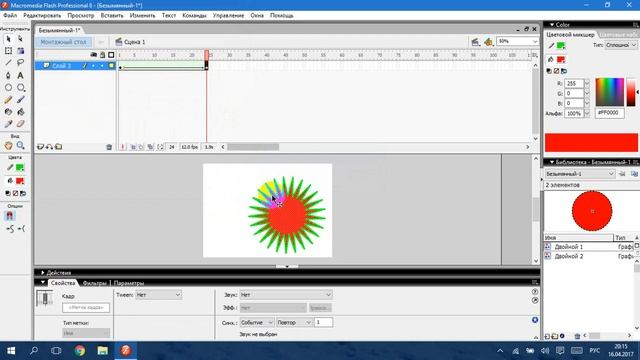Select the Line tool
The image size is (640, 360).
tap(8, 63)
